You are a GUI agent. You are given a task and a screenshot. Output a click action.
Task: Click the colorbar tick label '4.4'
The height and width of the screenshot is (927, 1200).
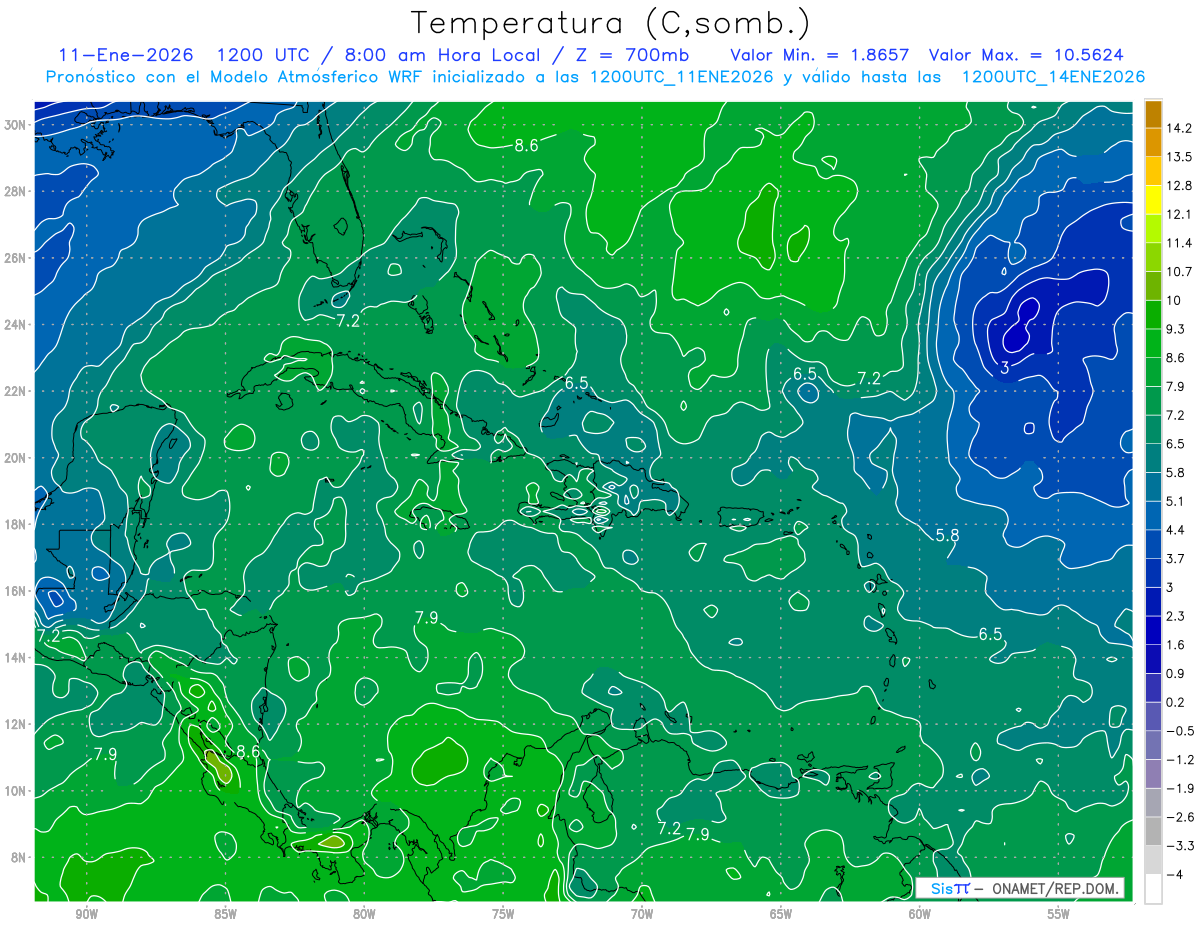click(1177, 530)
